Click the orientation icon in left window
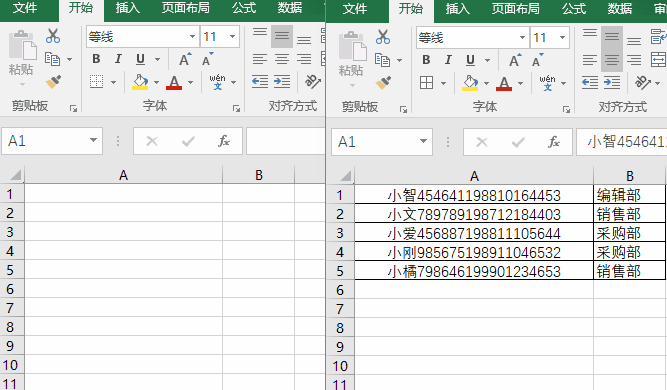 [313, 81]
